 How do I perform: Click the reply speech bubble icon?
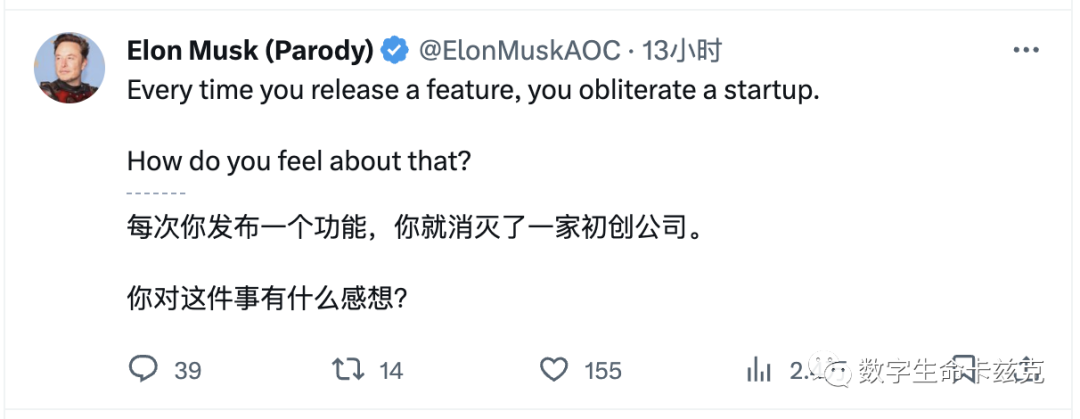coord(143,369)
